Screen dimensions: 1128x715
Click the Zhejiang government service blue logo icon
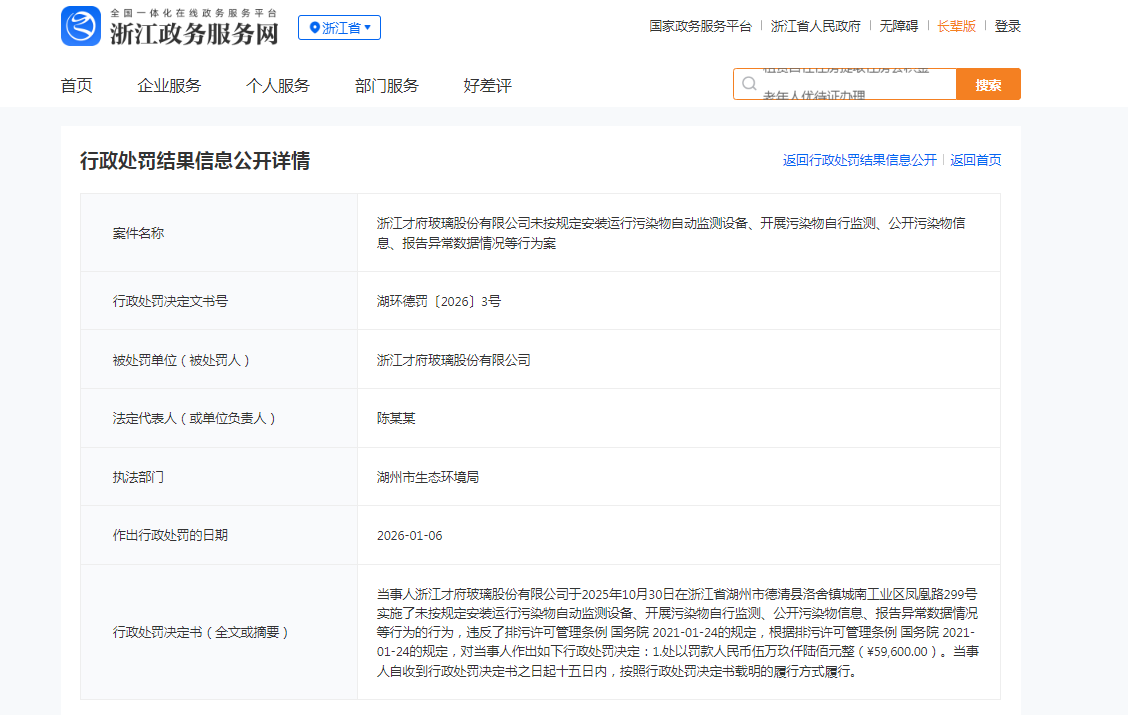pyautogui.click(x=81, y=26)
